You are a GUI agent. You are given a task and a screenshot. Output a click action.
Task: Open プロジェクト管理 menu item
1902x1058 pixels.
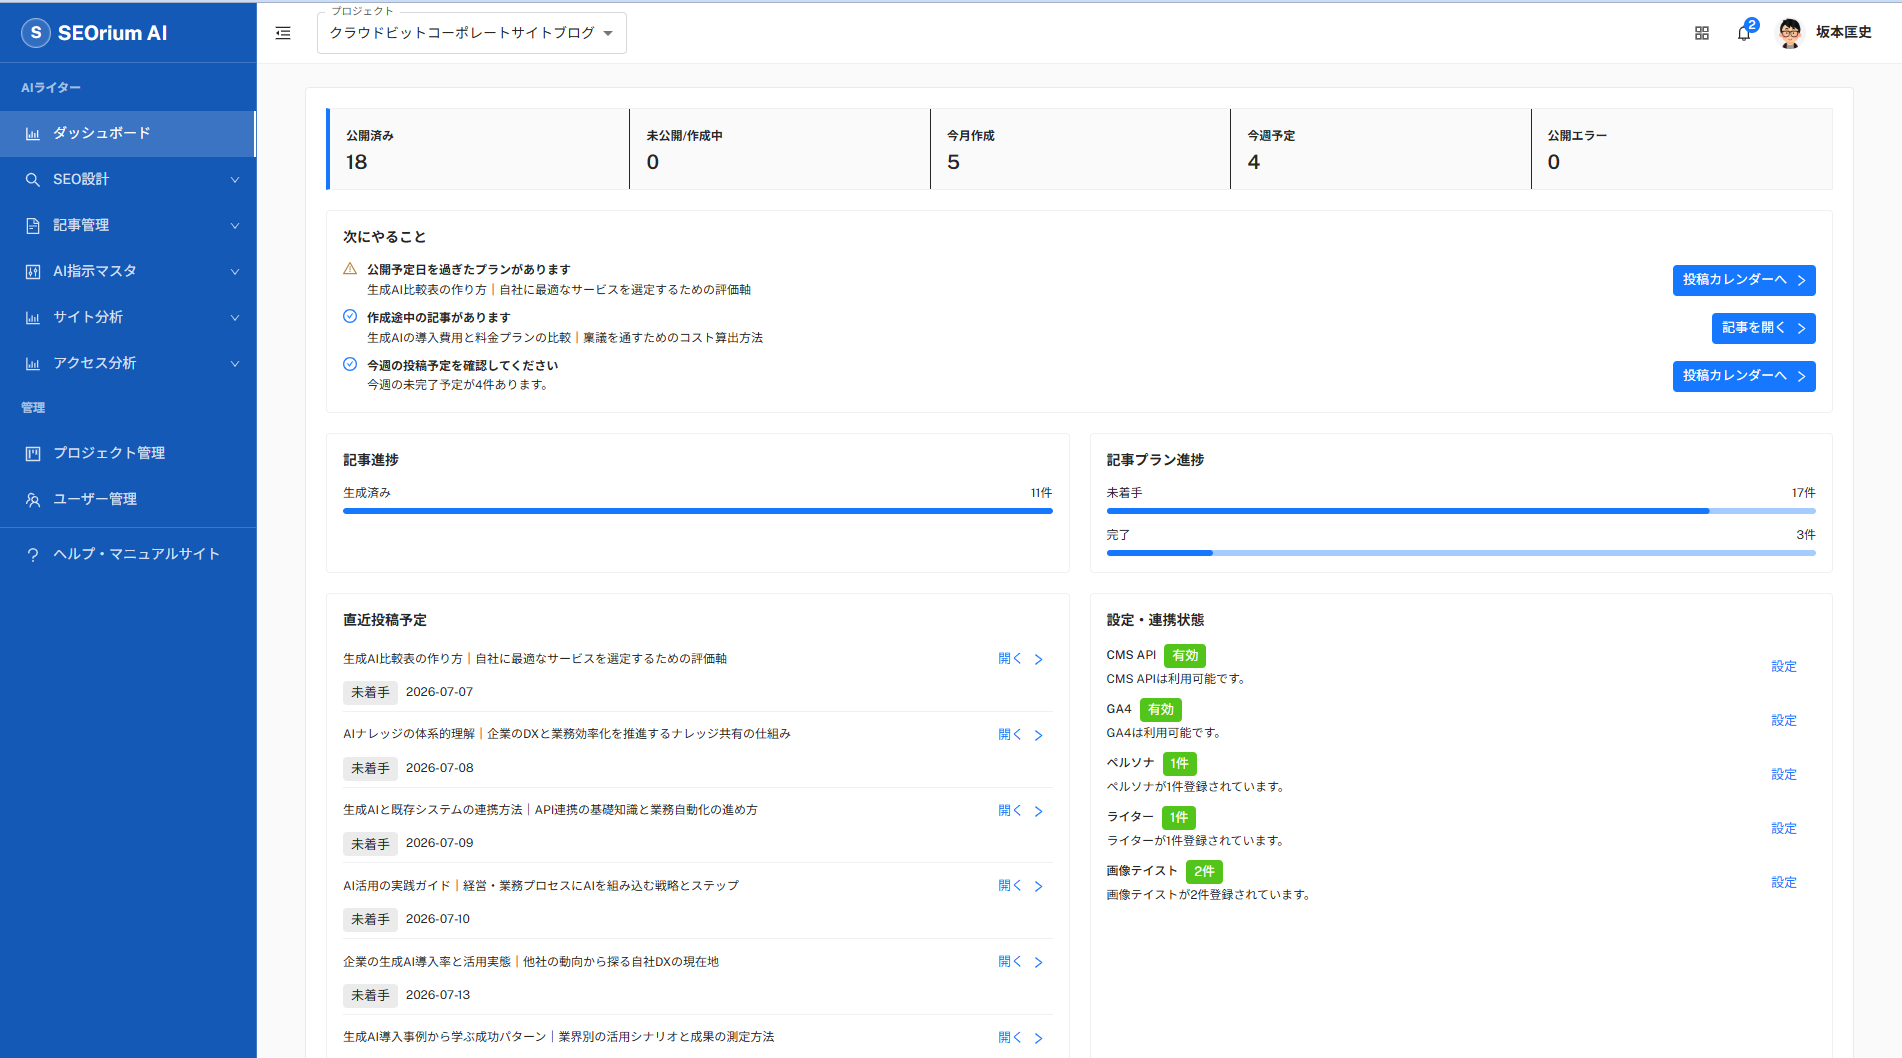point(128,453)
